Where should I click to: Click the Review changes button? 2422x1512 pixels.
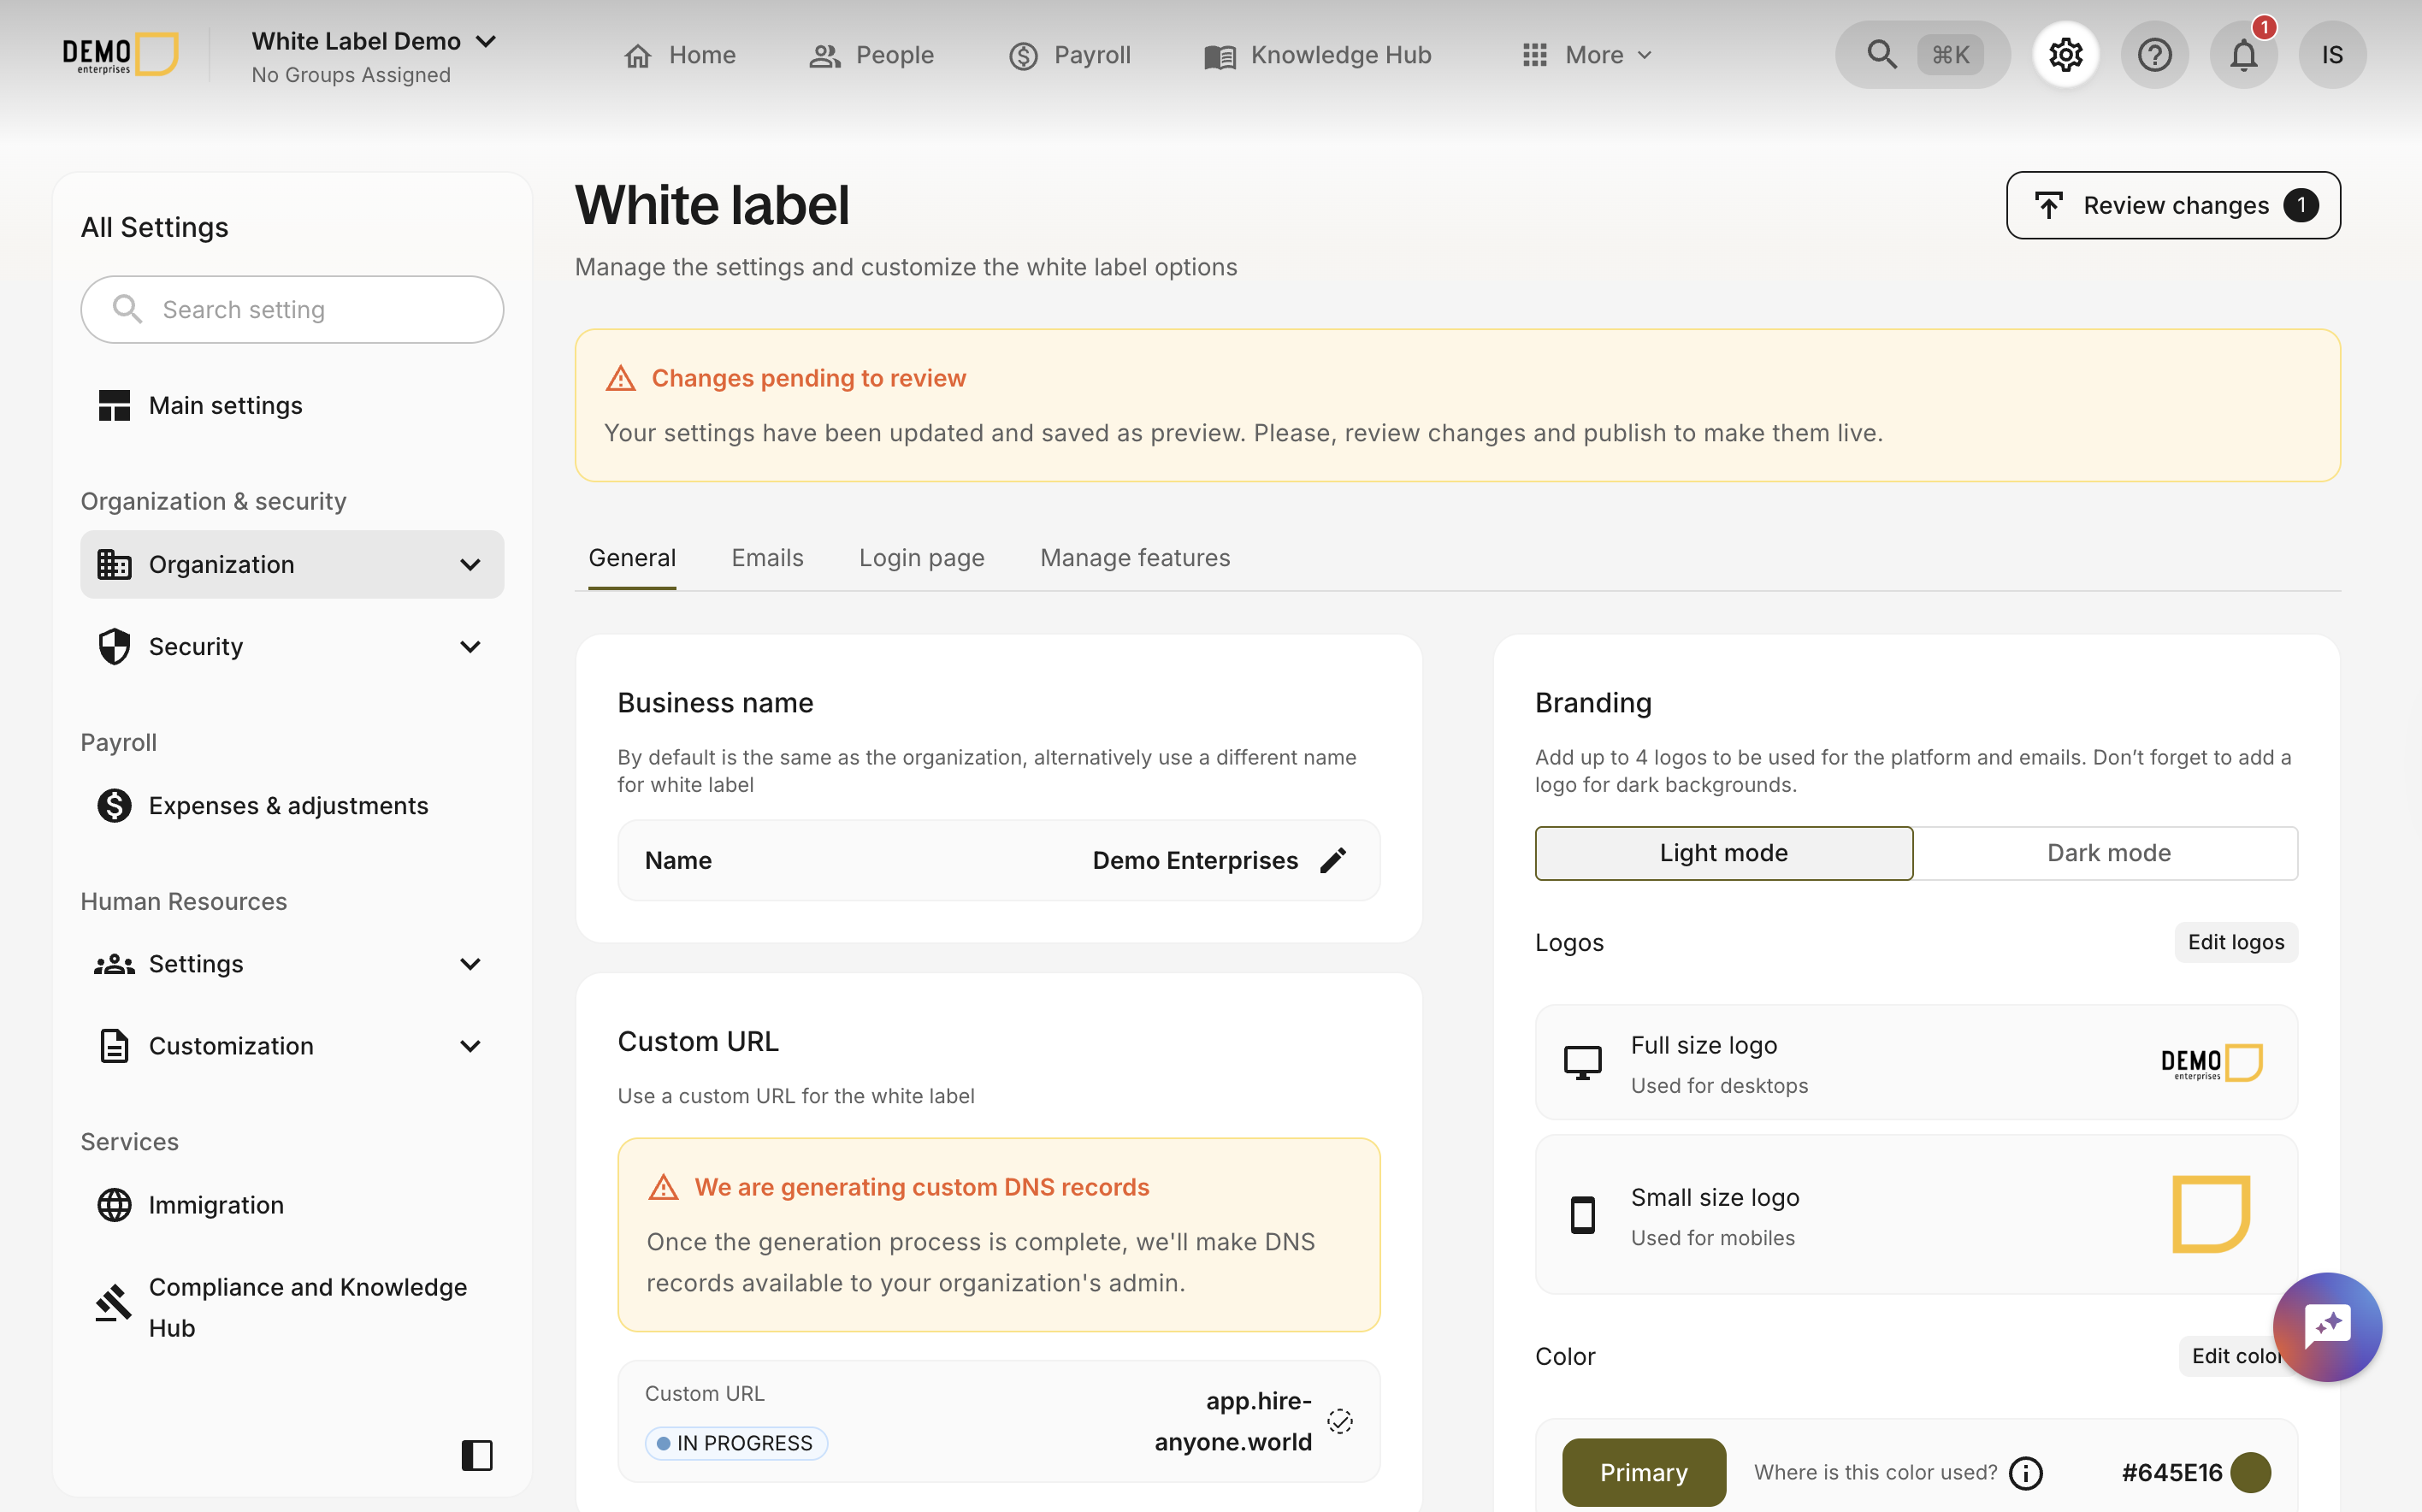coord(2172,205)
